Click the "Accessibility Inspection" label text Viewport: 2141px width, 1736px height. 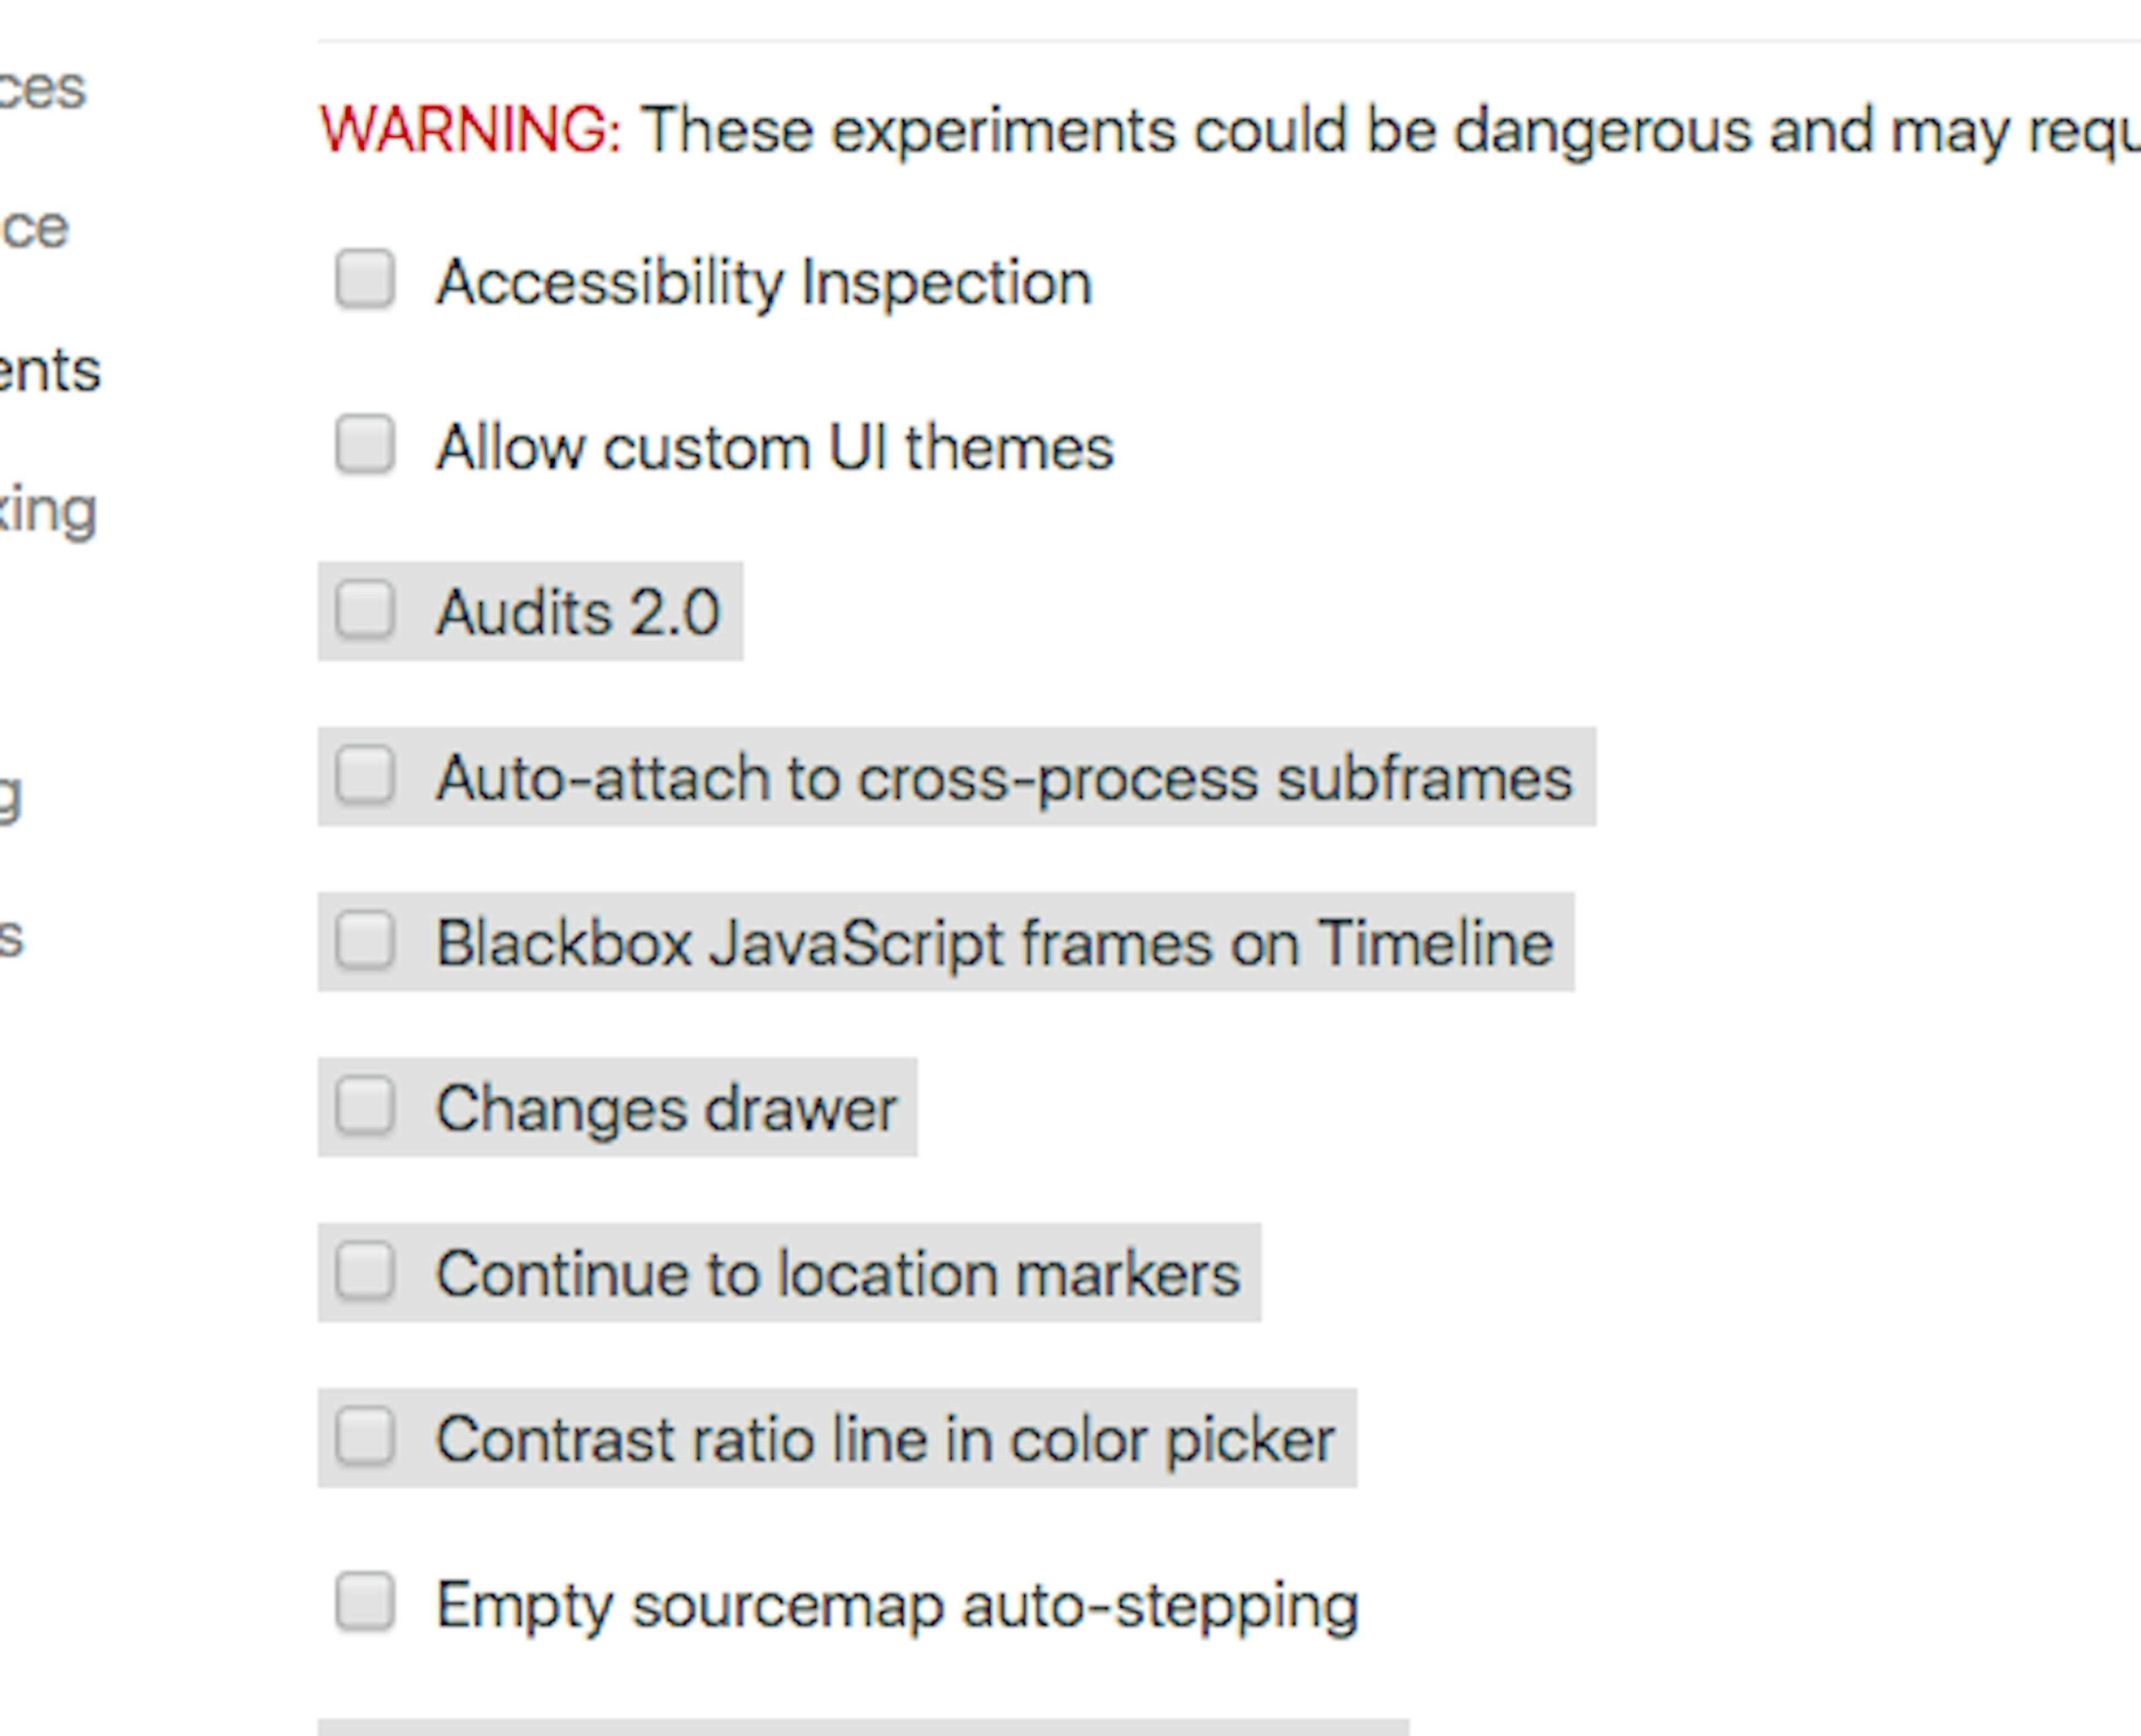764,282
